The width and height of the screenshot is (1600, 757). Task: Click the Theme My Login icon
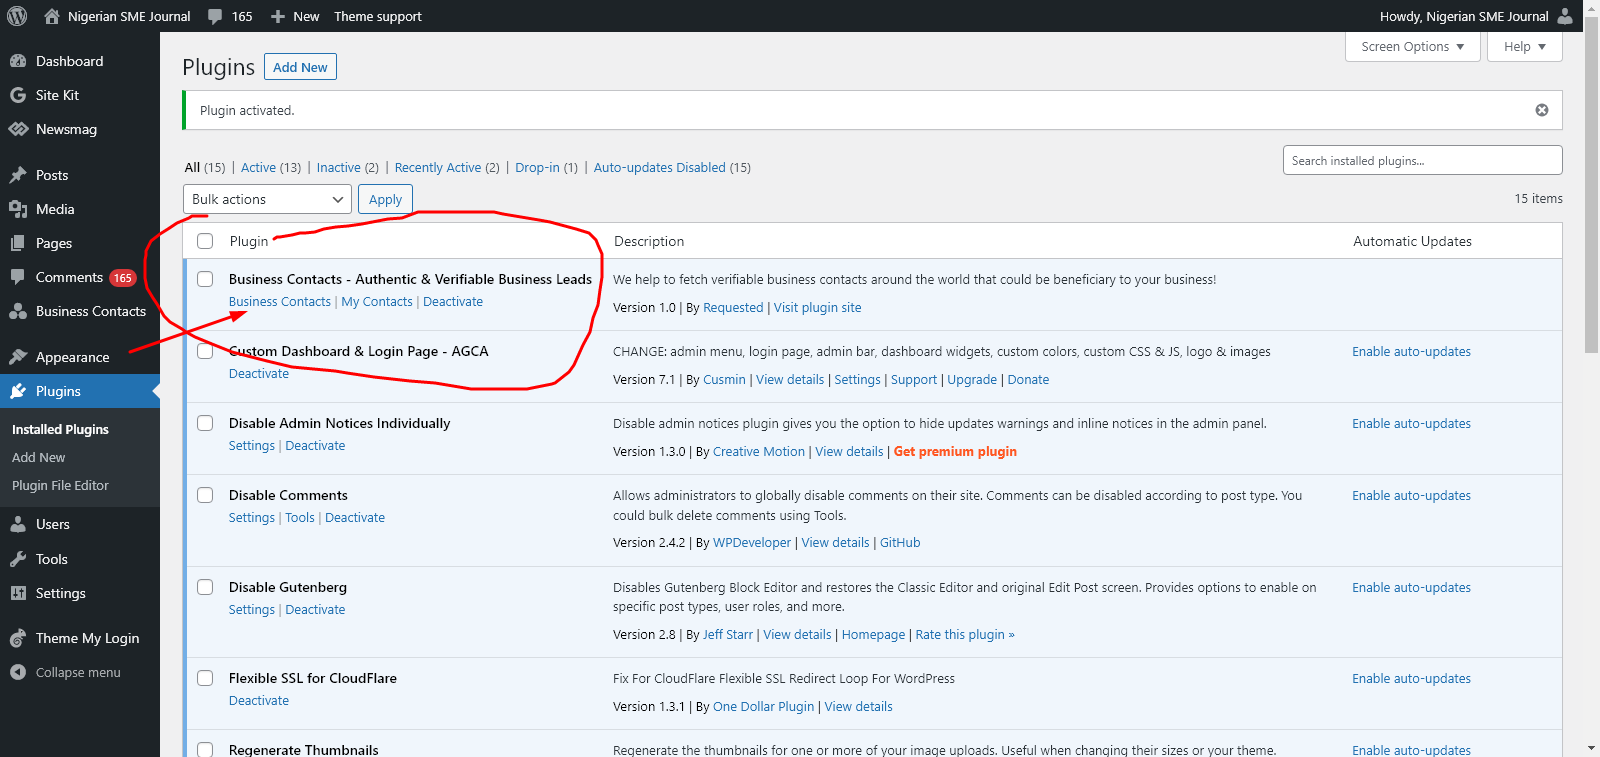(x=18, y=638)
